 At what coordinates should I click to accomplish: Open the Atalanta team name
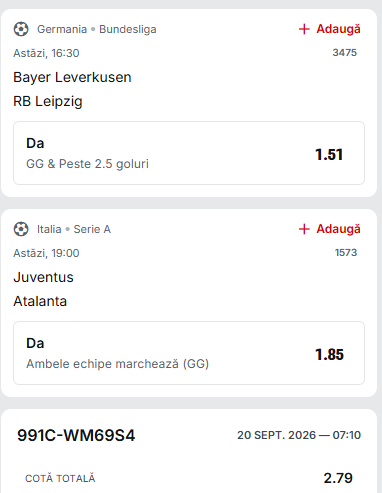click(x=40, y=301)
